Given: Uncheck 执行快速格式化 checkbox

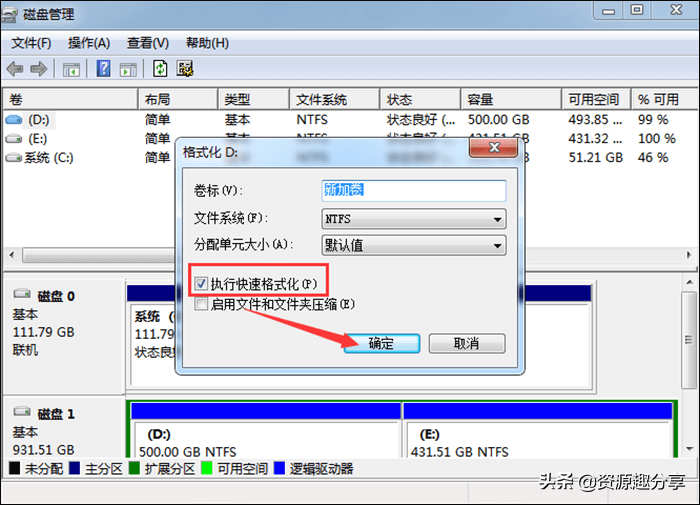Looking at the screenshot, I should [x=201, y=284].
